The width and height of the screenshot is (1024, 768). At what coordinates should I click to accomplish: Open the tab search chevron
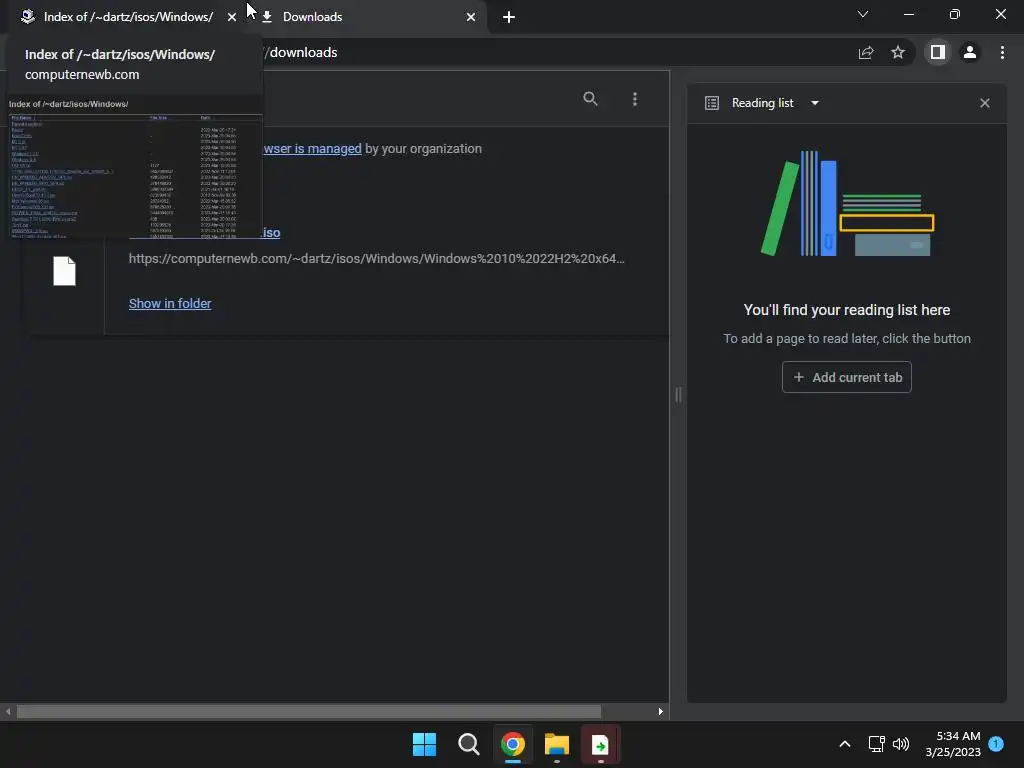pos(863,14)
